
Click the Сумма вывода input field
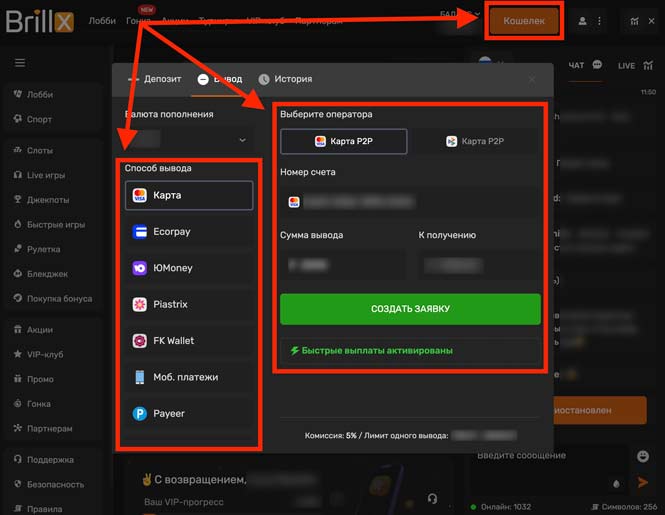click(343, 265)
